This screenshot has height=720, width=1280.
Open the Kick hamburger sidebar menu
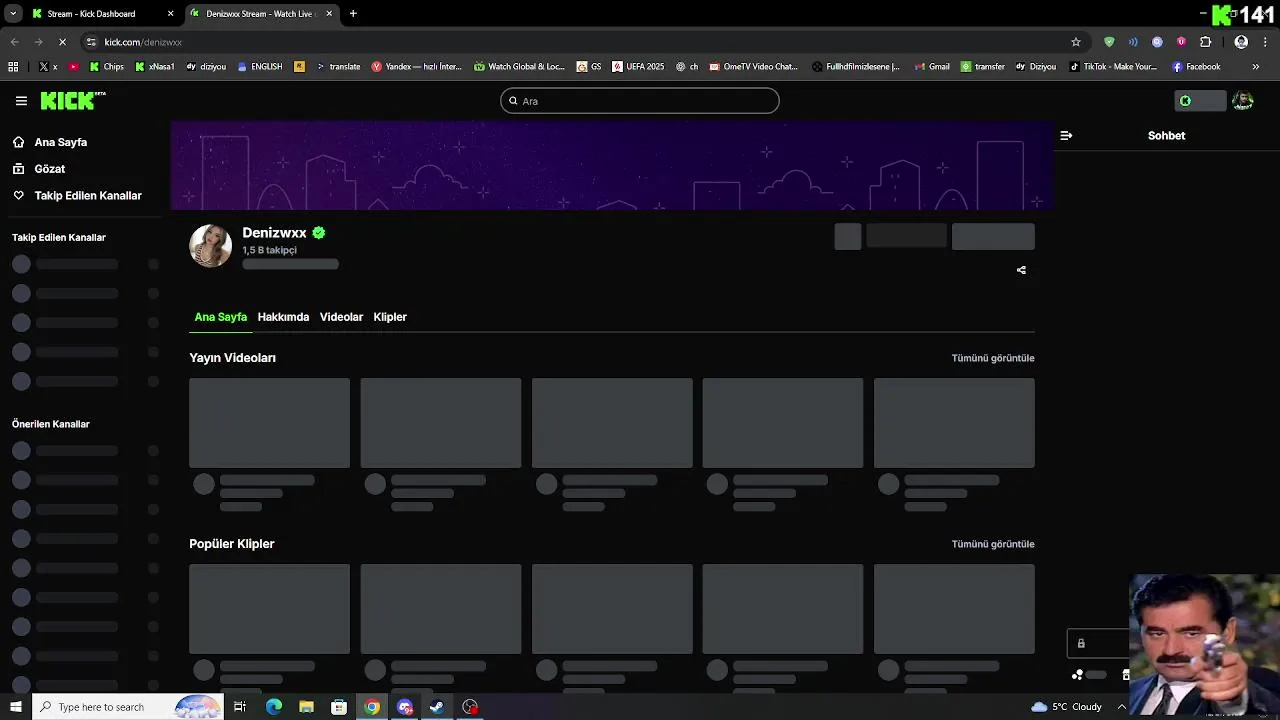pyautogui.click(x=21, y=101)
